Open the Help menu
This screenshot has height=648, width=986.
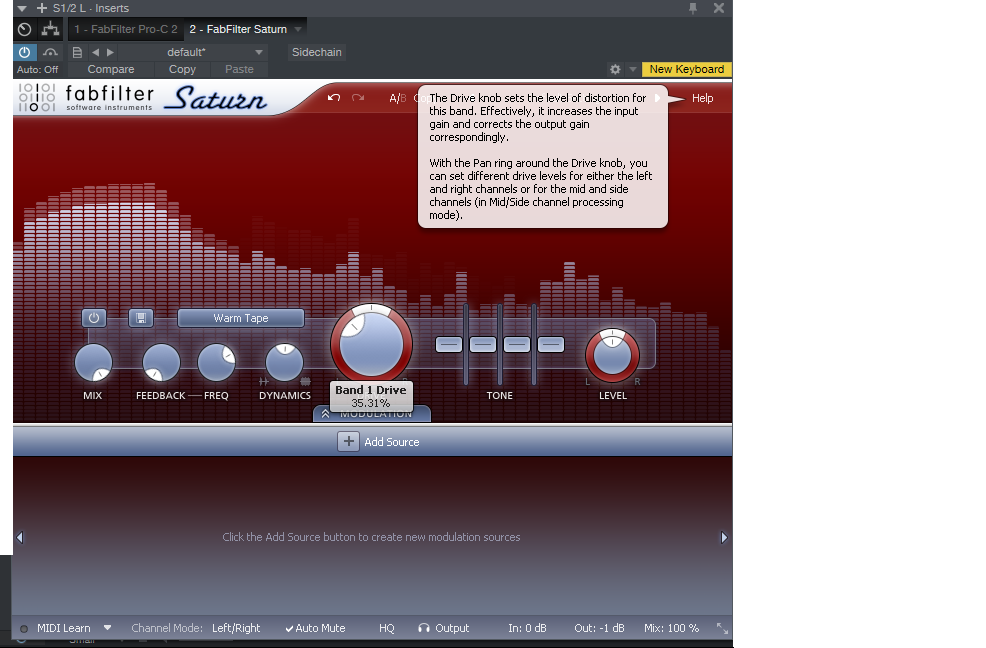[x=702, y=98]
